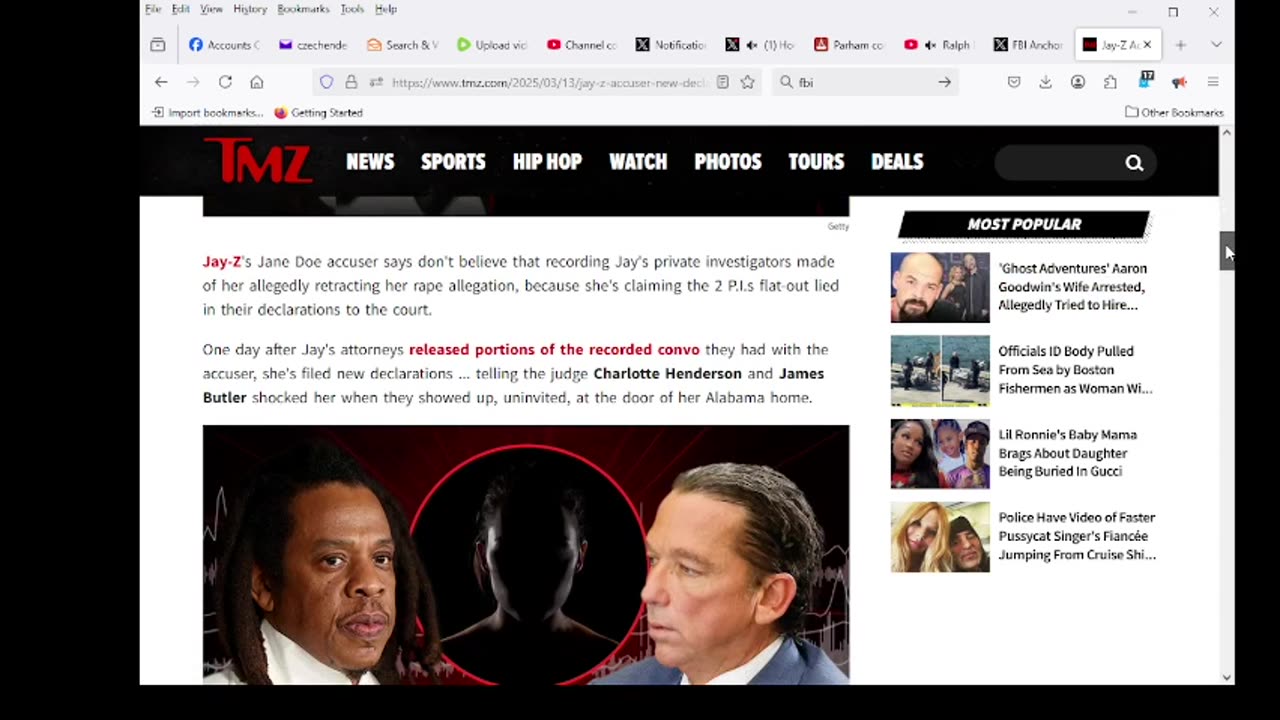The image size is (1280, 720).
Task: Save page to Pocket
Action: point(1014,82)
